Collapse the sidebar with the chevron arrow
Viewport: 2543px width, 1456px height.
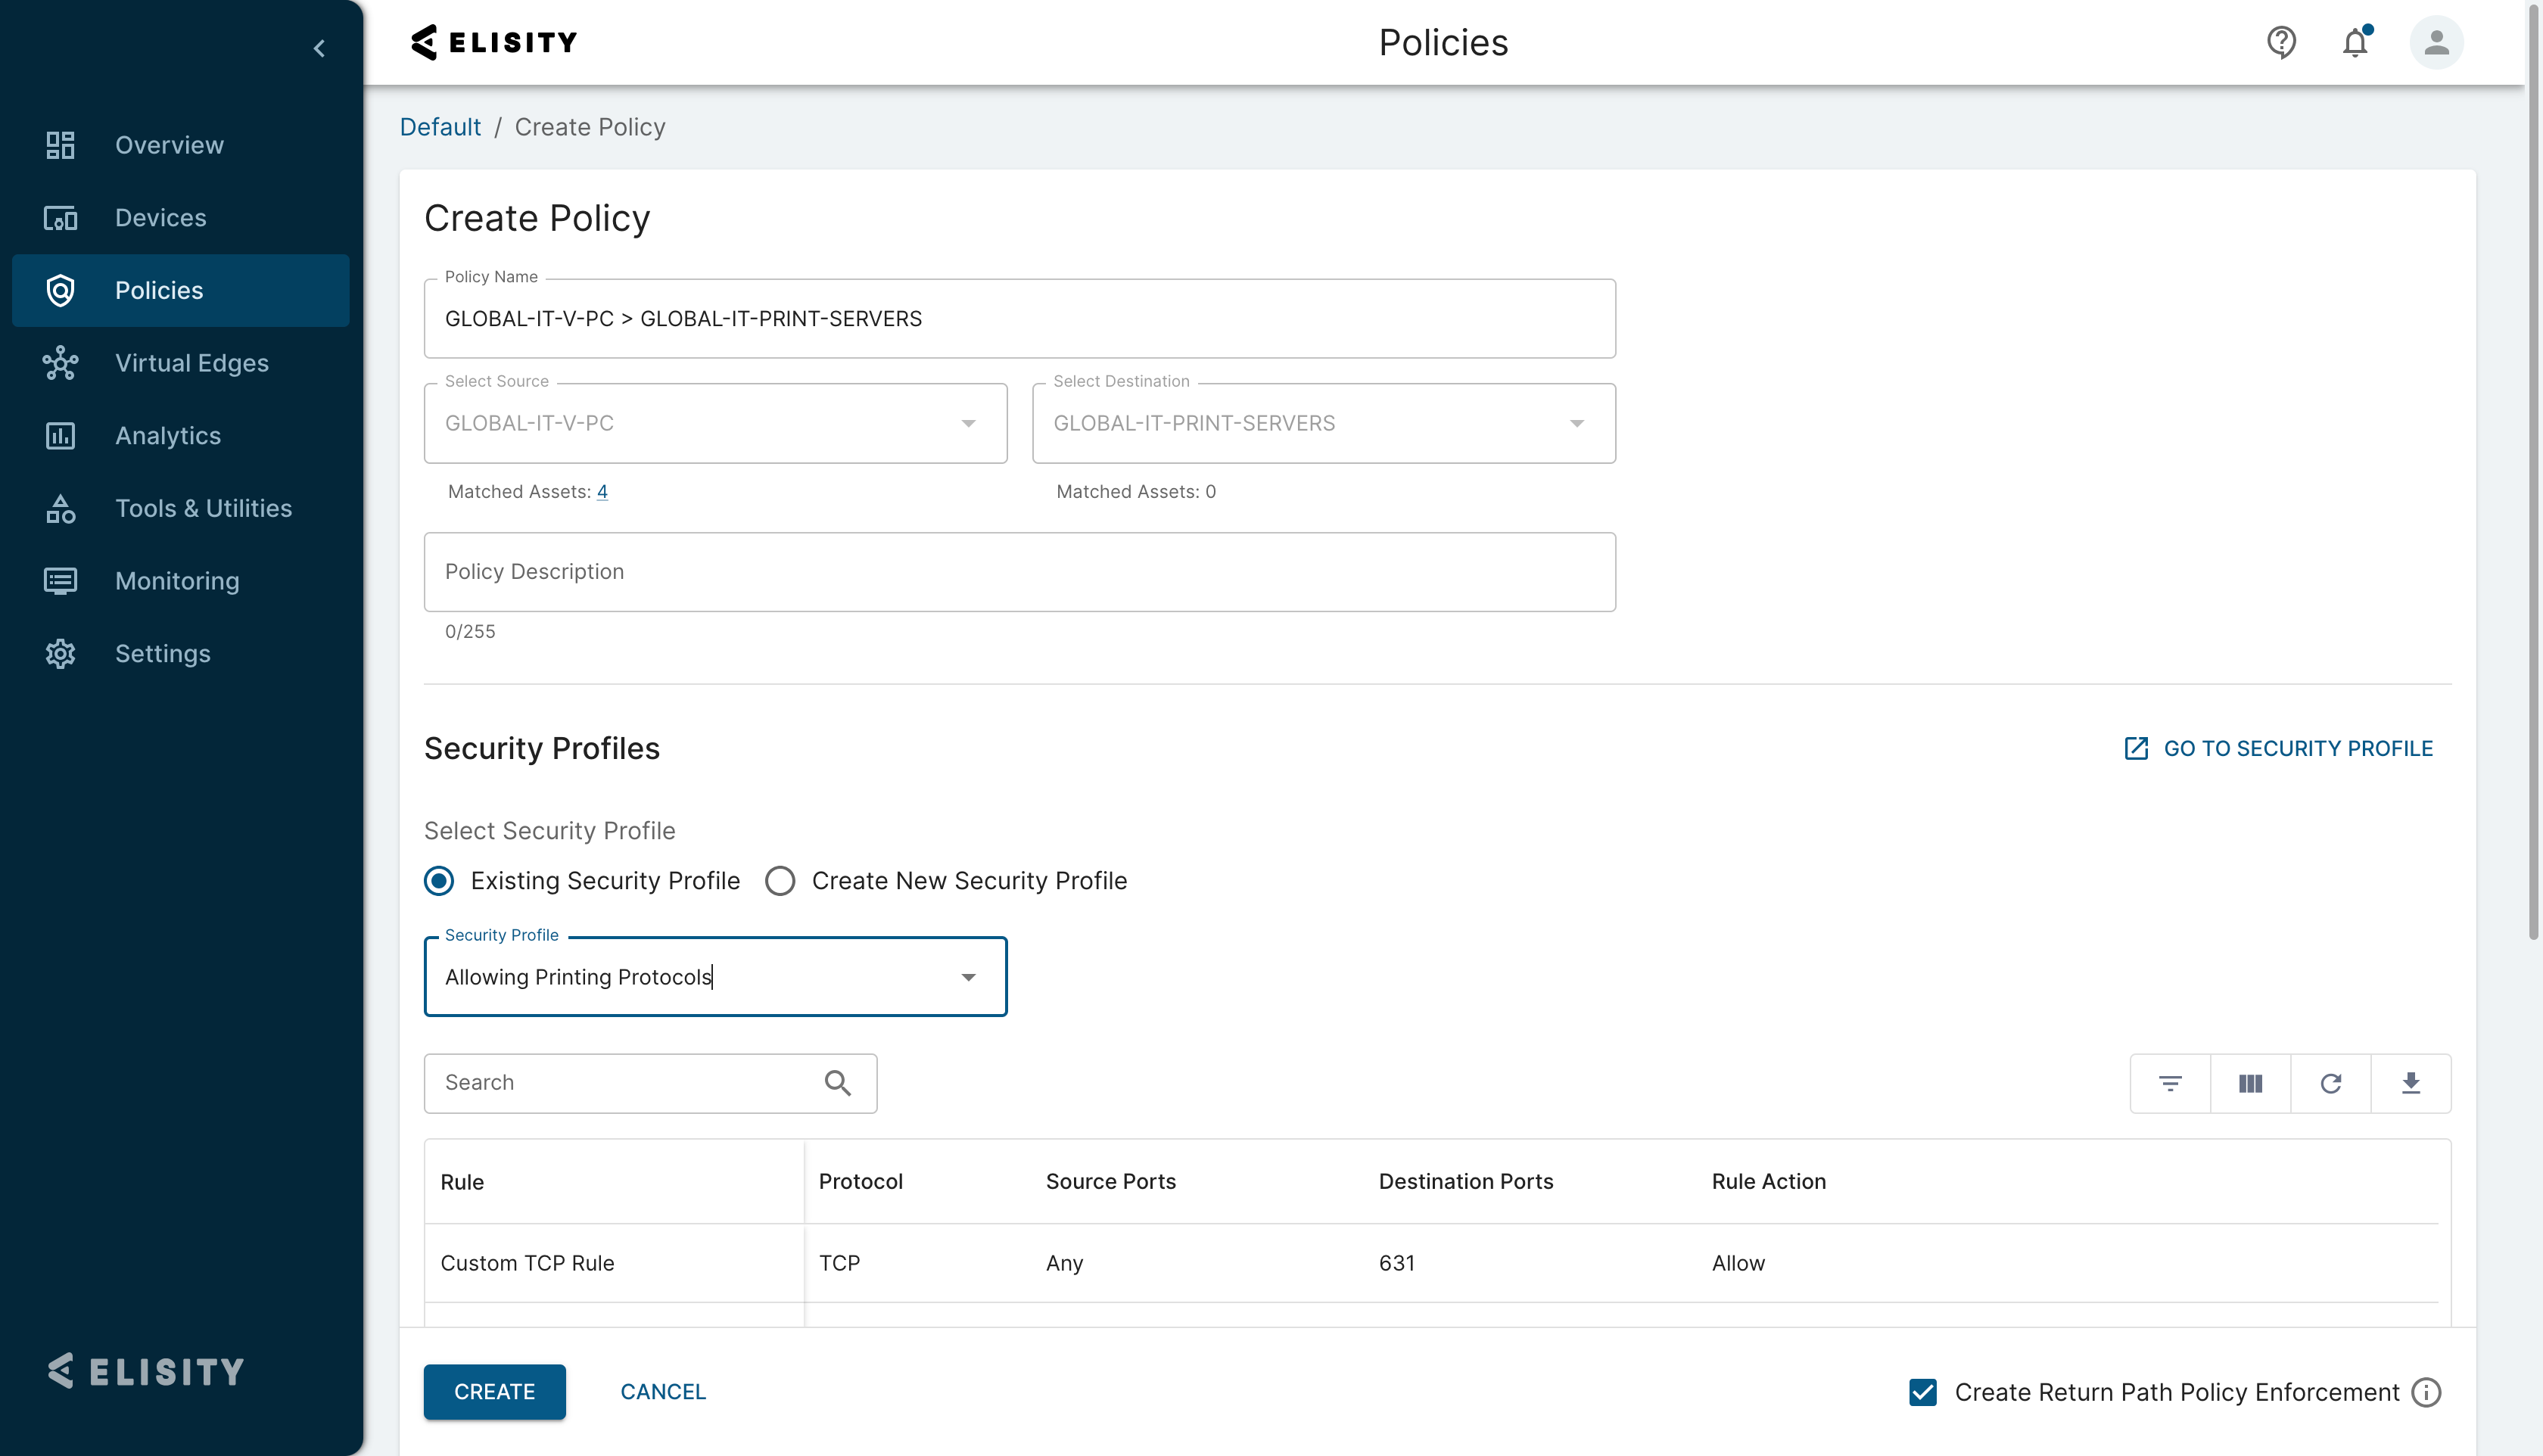click(x=319, y=48)
